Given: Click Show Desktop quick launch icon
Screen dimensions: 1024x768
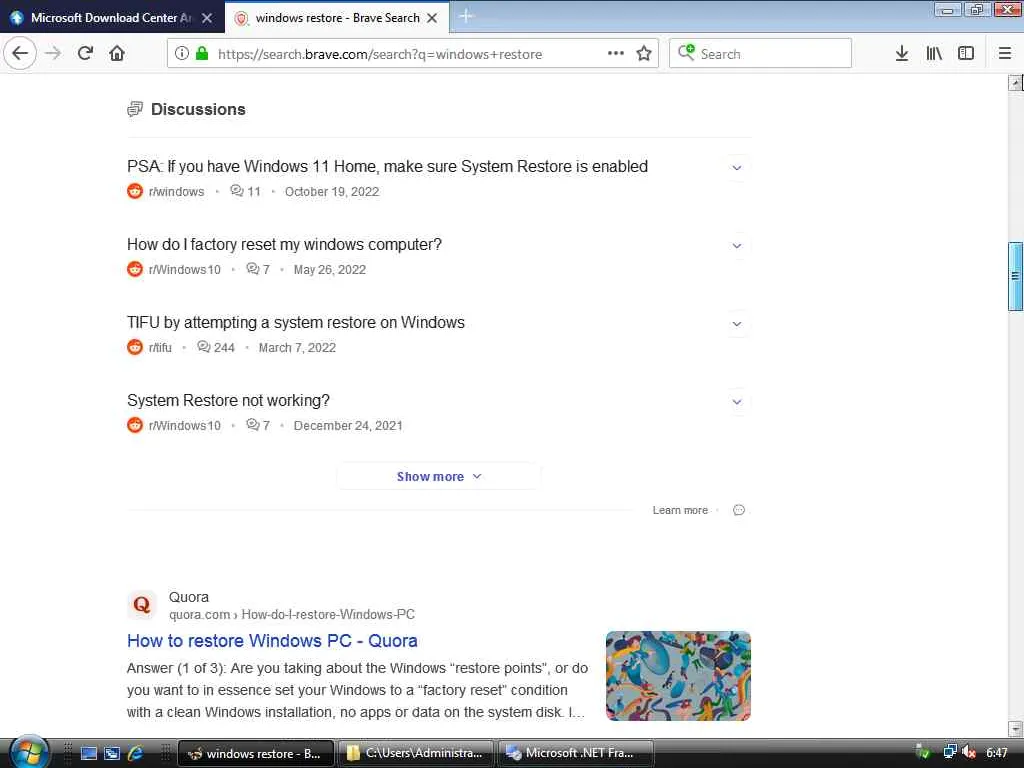Looking at the screenshot, I should tap(89, 753).
